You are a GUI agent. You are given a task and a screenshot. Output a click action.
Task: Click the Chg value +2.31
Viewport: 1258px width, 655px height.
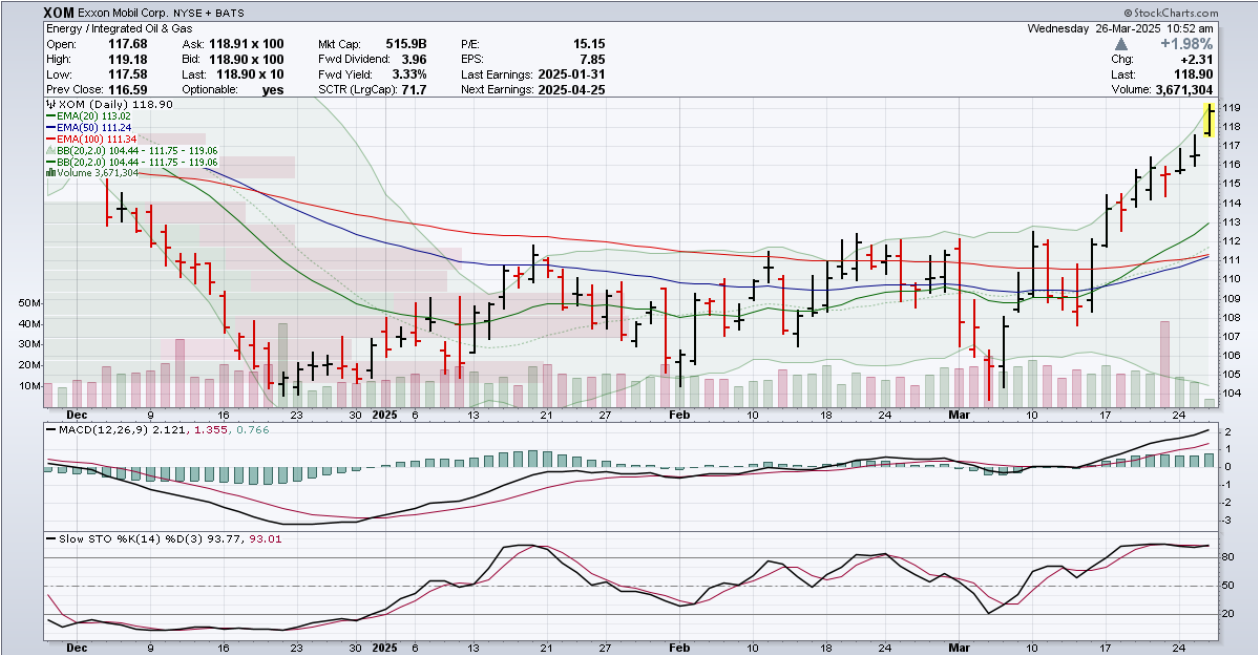[1197, 59]
